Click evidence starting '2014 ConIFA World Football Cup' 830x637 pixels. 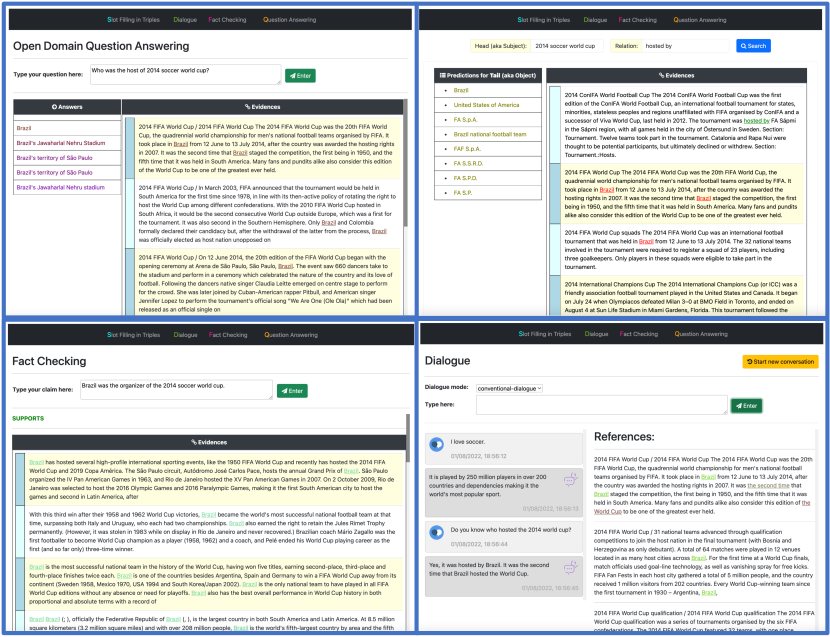(x=682, y=125)
